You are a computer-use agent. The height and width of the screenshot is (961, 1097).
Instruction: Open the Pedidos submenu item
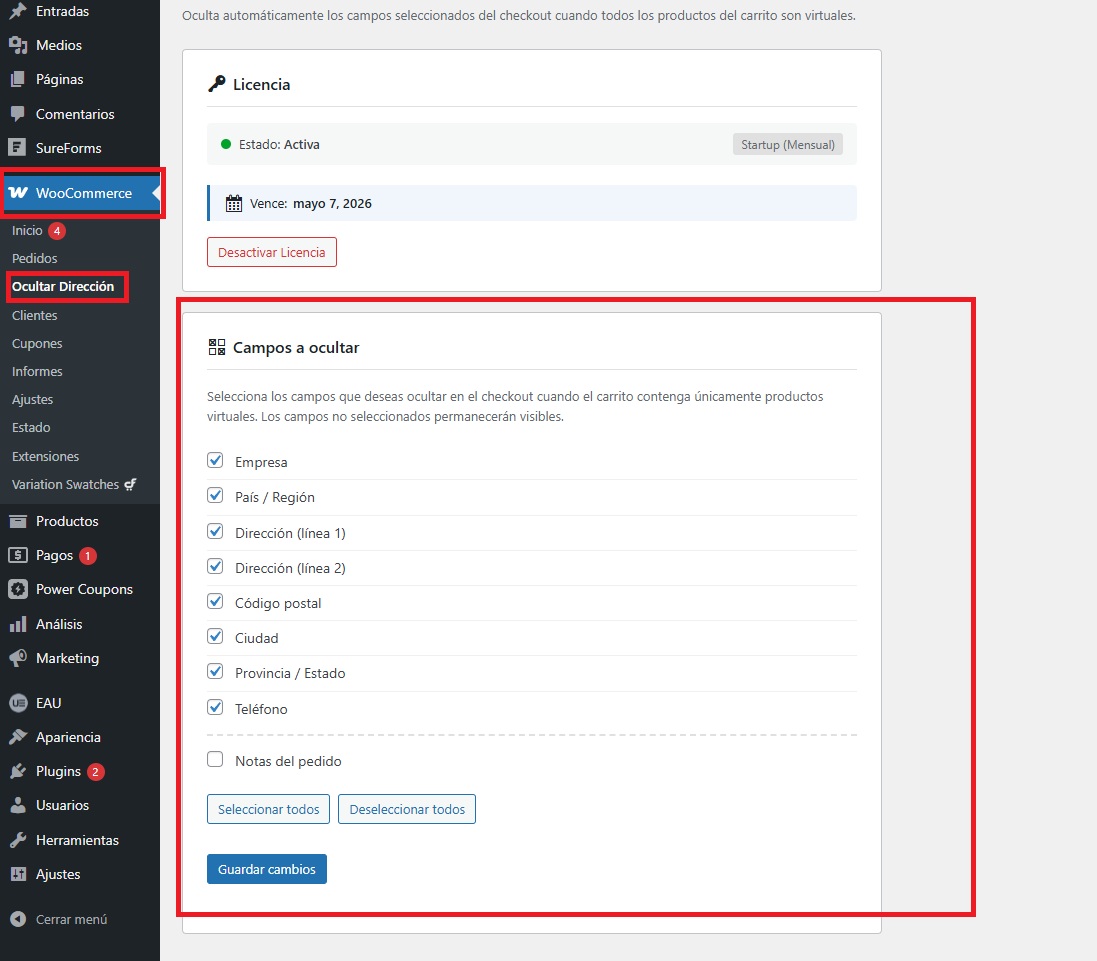35,258
